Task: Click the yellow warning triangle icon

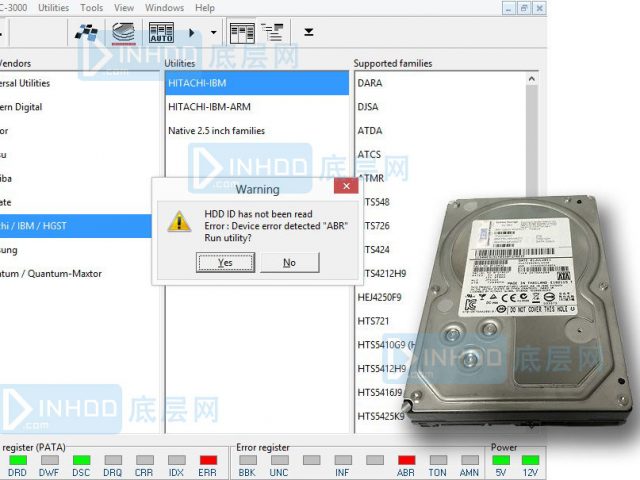Action: 179,222
